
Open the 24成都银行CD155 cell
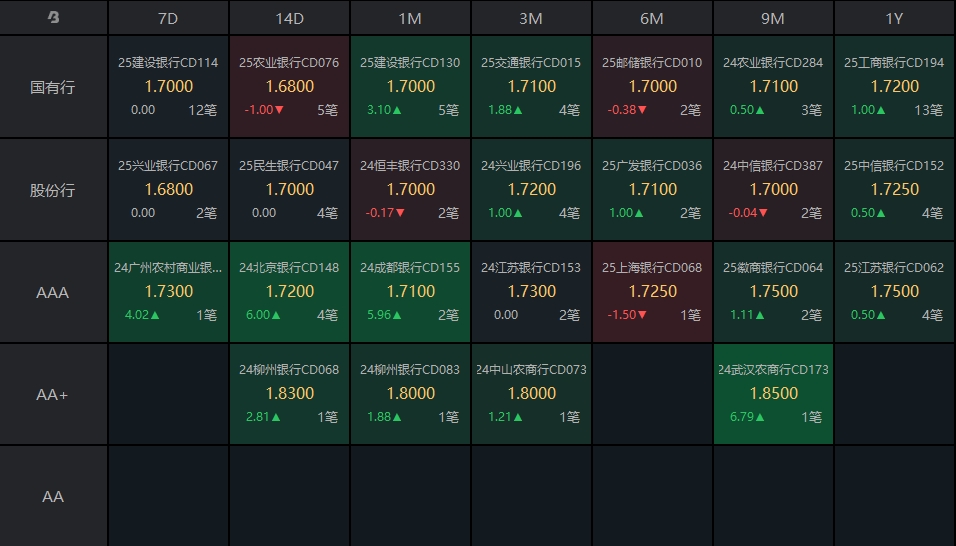[410, 292]
